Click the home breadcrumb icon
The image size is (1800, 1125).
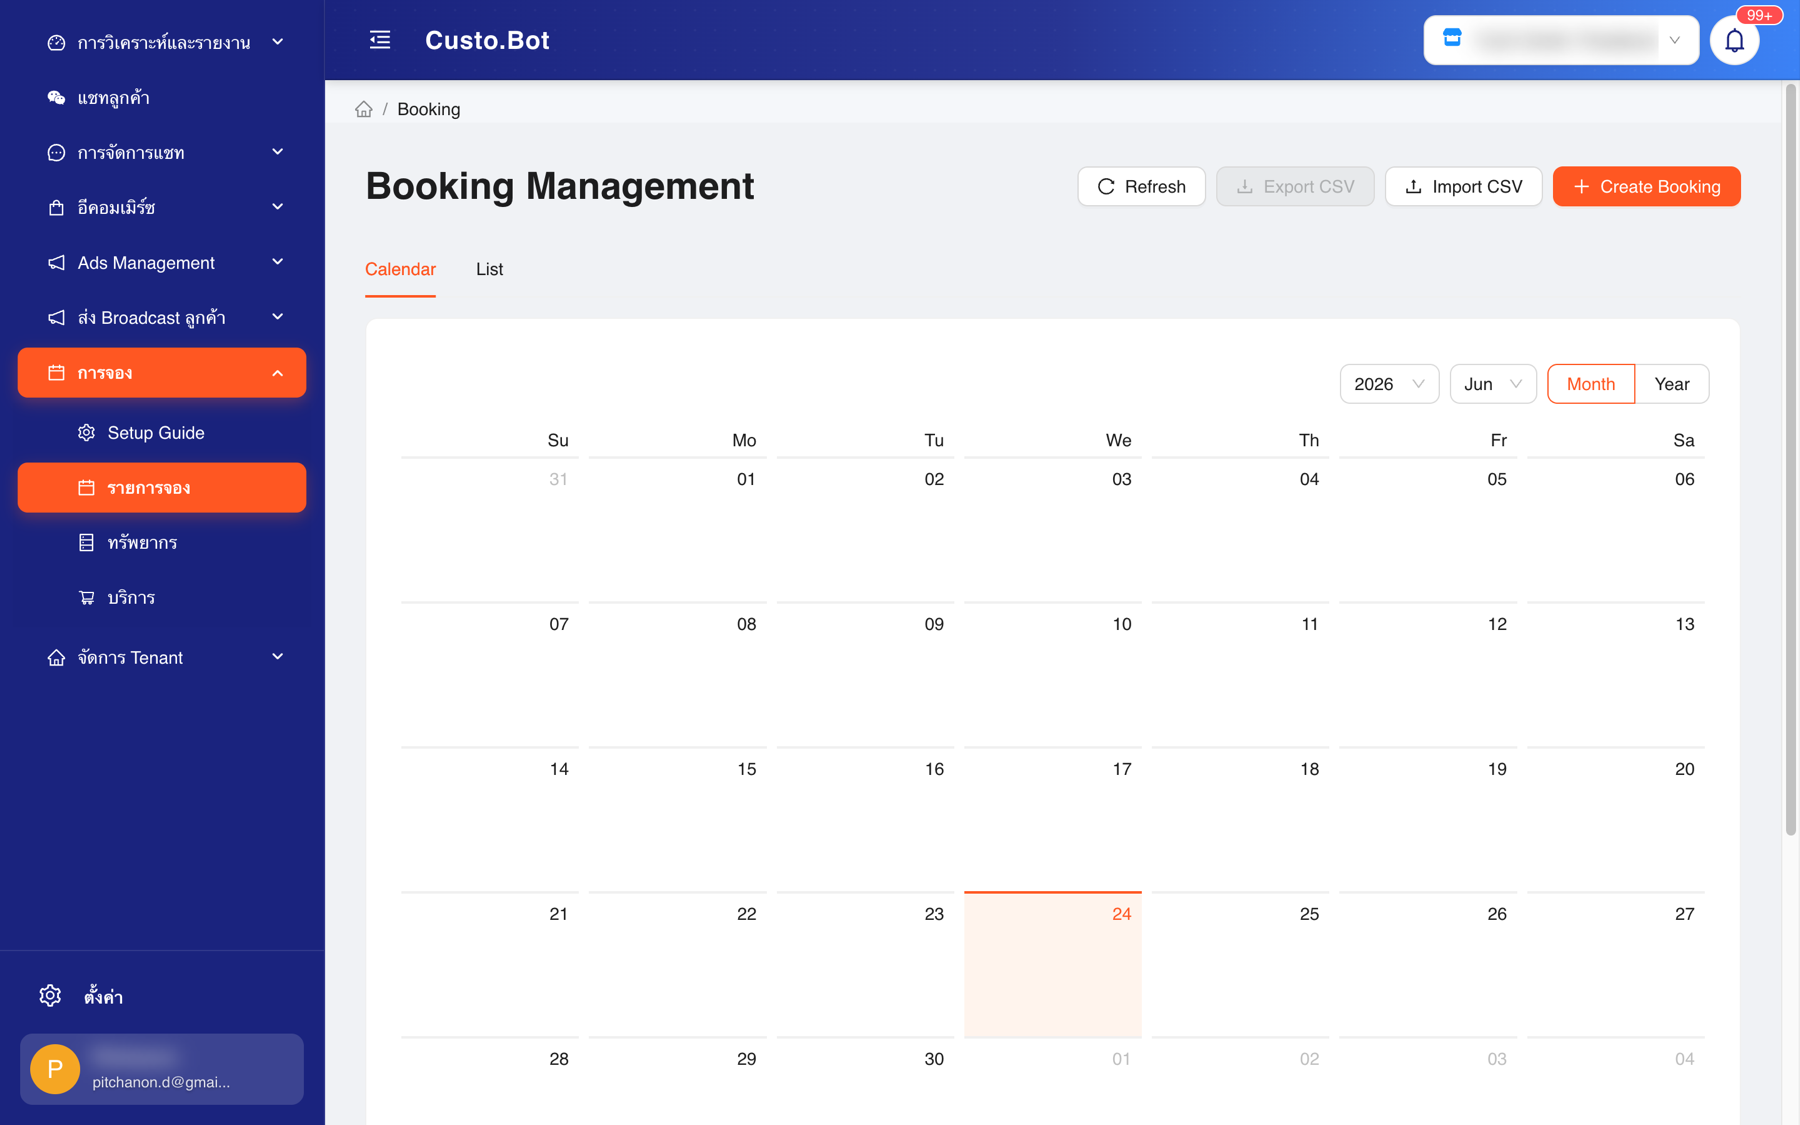pos(364,109)
